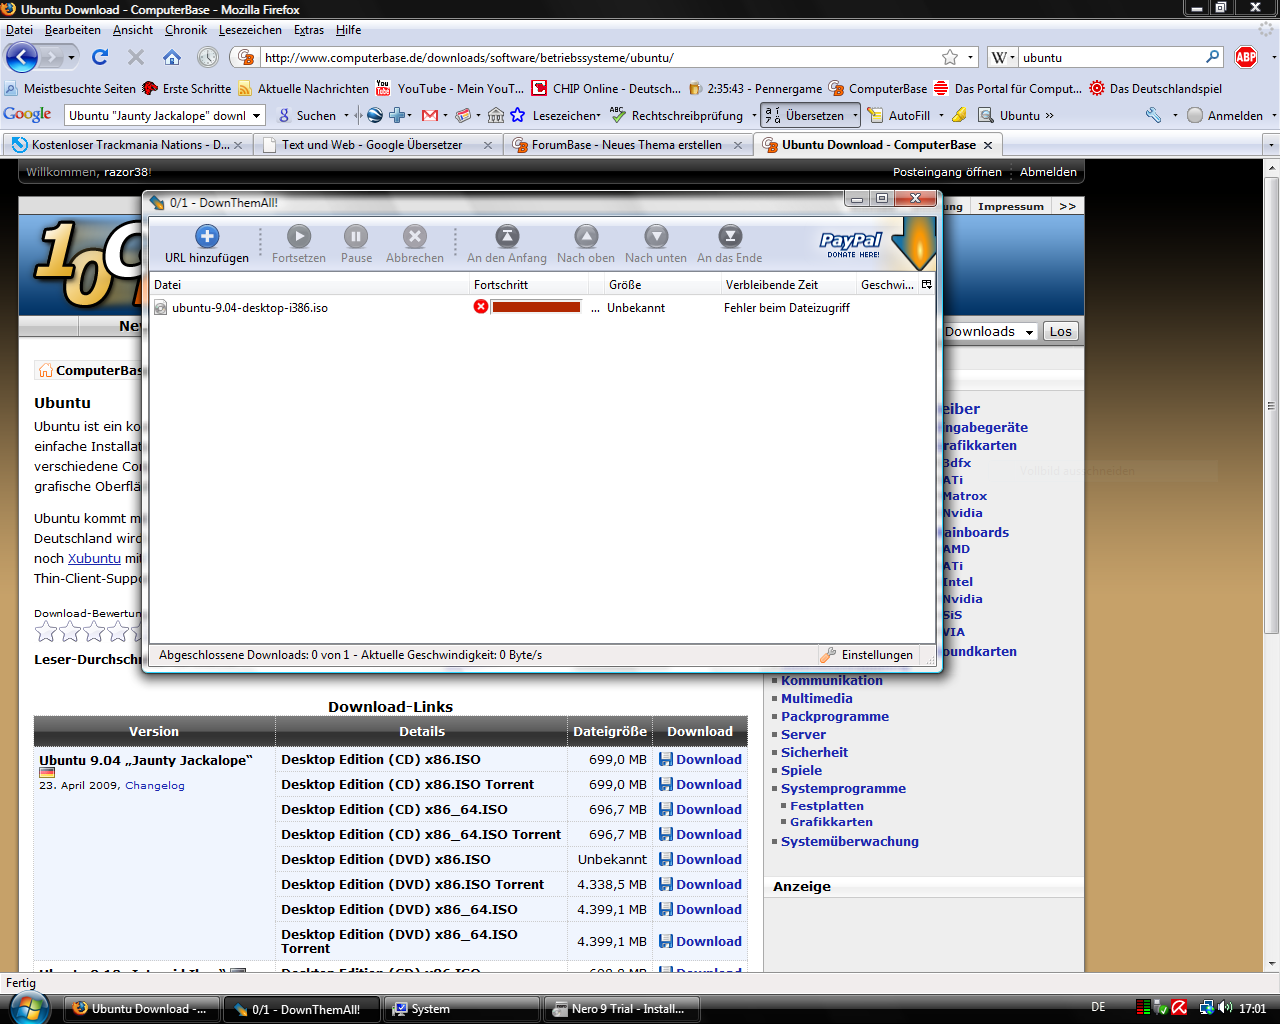Close the Ubuntu Download - ComputerBase tab
The width and height of the screenshot is (1280, 1024).
988,145
